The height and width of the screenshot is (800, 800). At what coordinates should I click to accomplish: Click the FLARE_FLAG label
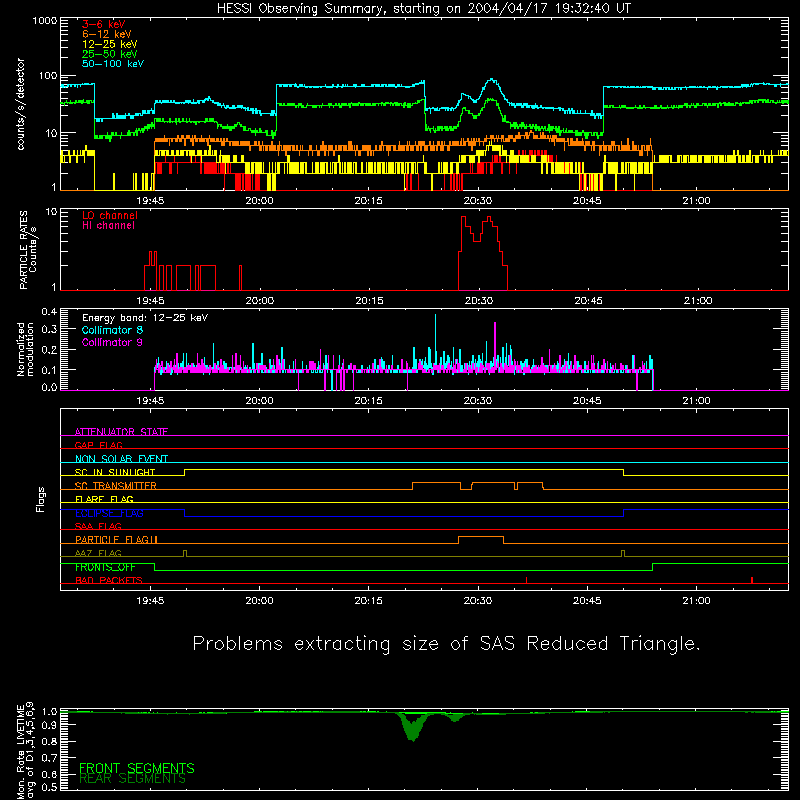[104, 499]
